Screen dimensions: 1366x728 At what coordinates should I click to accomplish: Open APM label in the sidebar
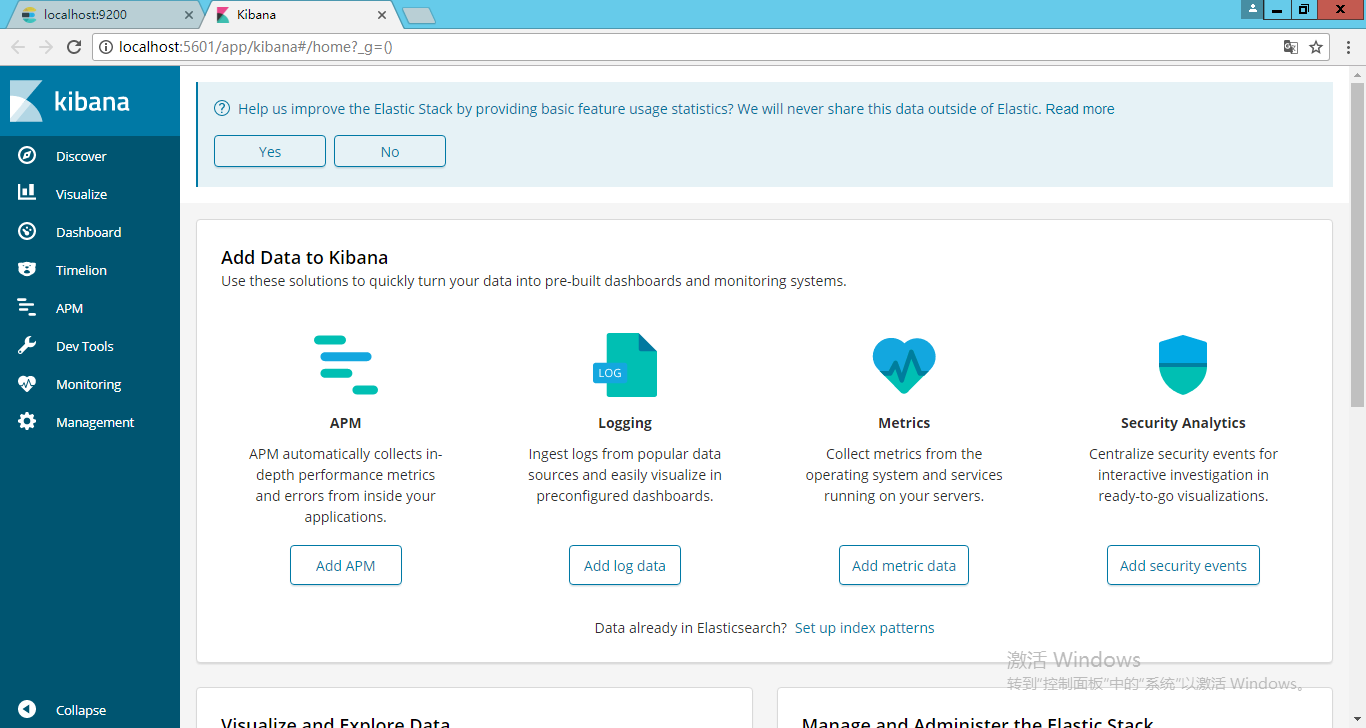69,308
